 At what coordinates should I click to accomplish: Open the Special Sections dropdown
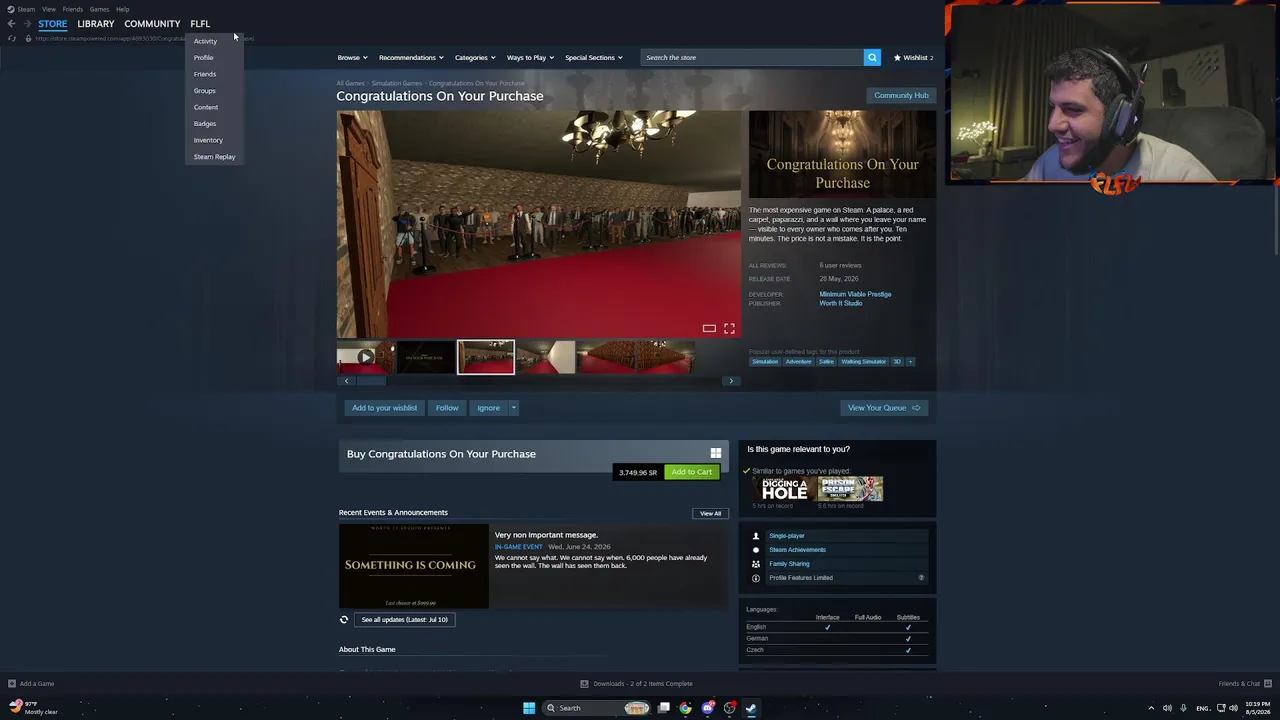(593, 58)
